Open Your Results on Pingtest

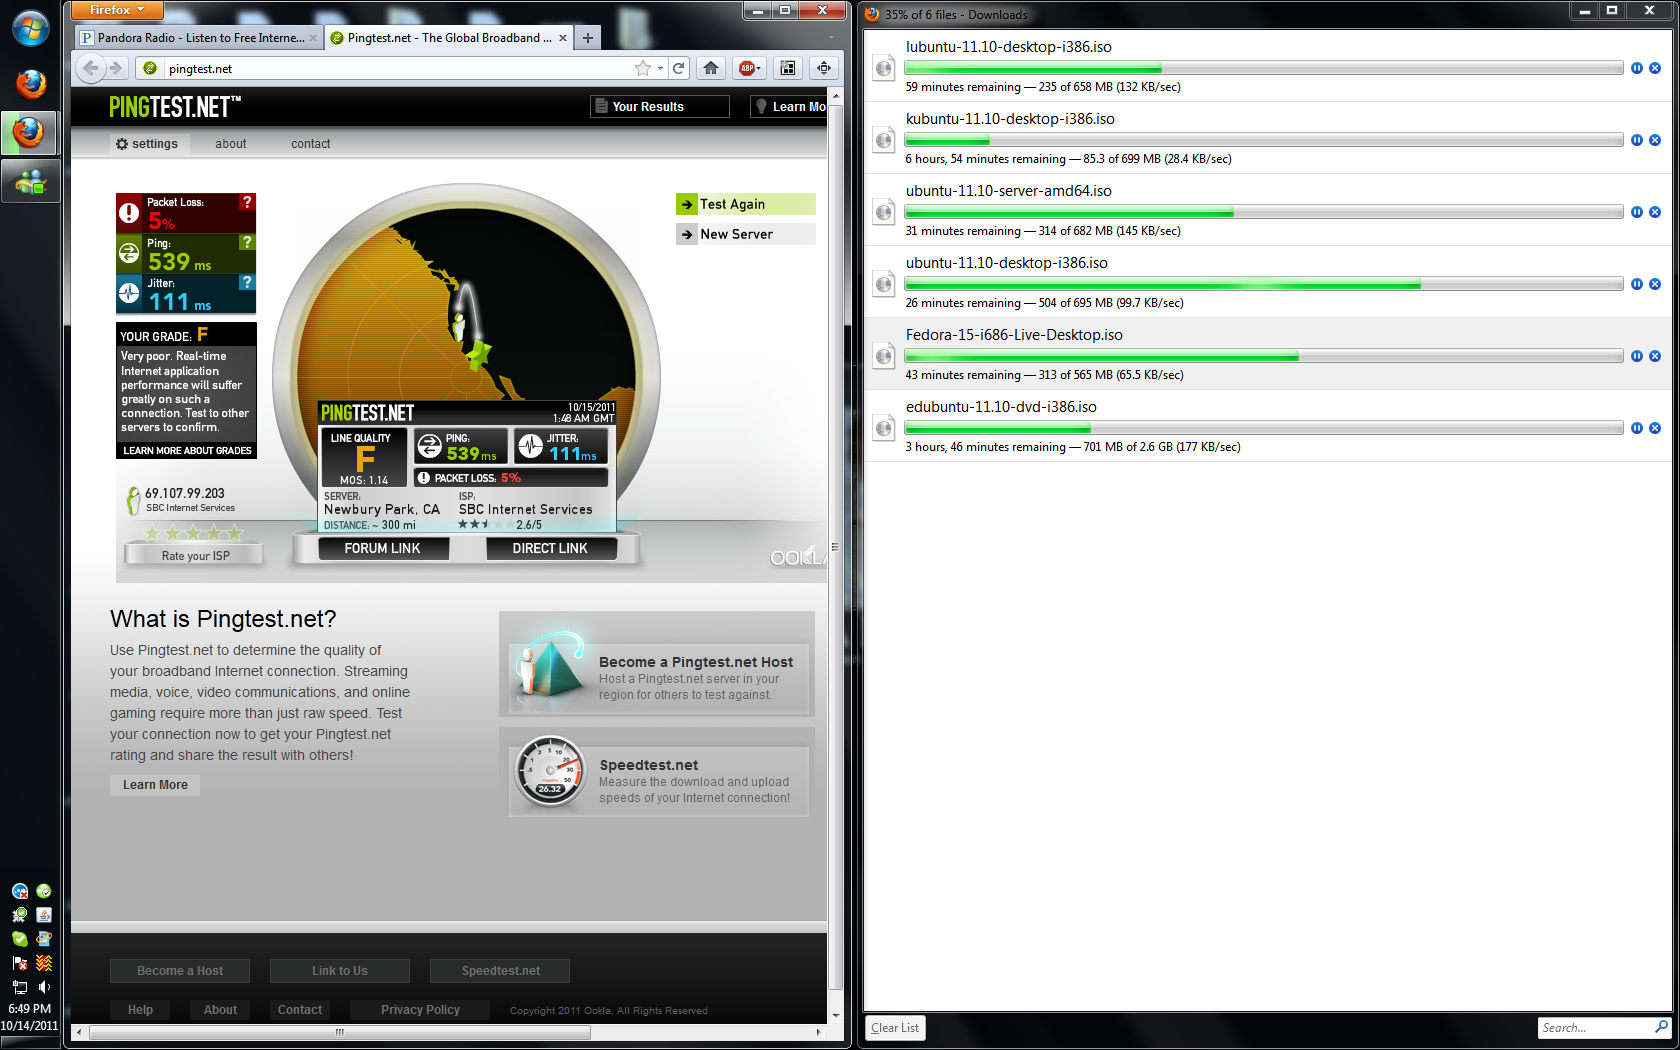660,107
